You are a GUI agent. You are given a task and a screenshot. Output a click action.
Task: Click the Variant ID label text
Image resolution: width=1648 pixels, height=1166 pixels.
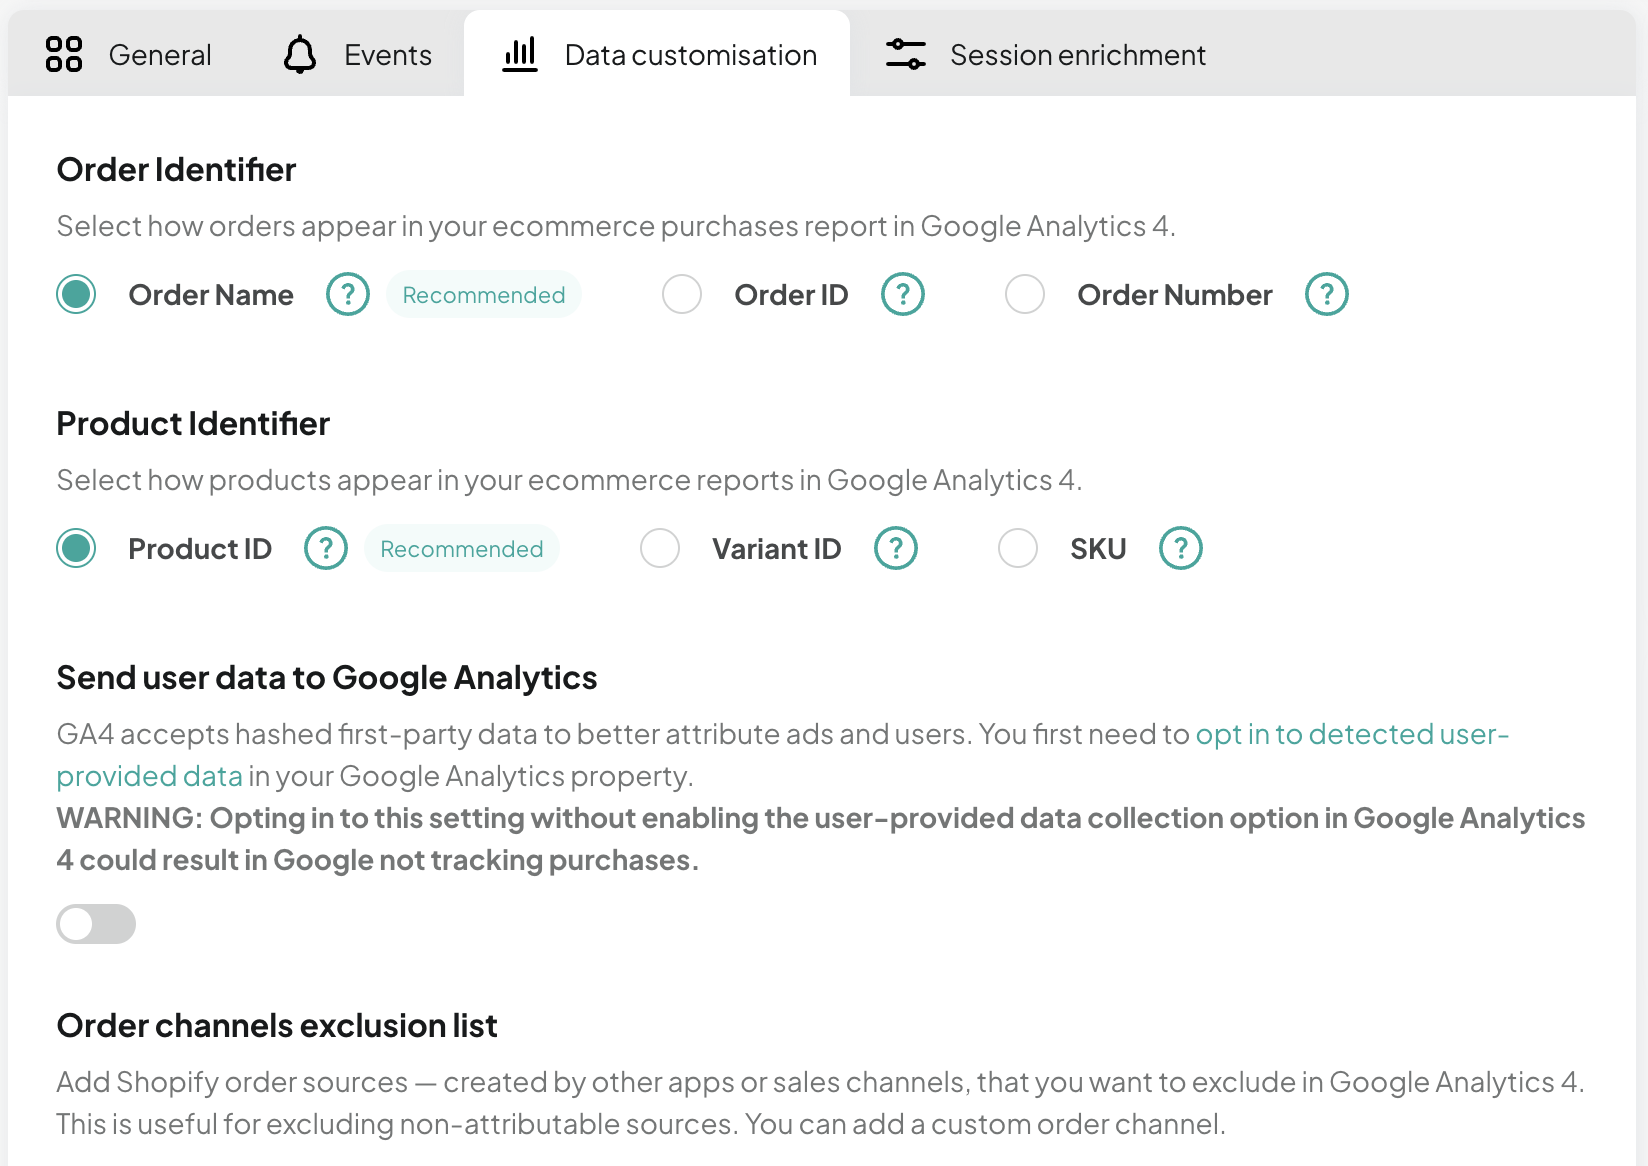pos(777,549)
